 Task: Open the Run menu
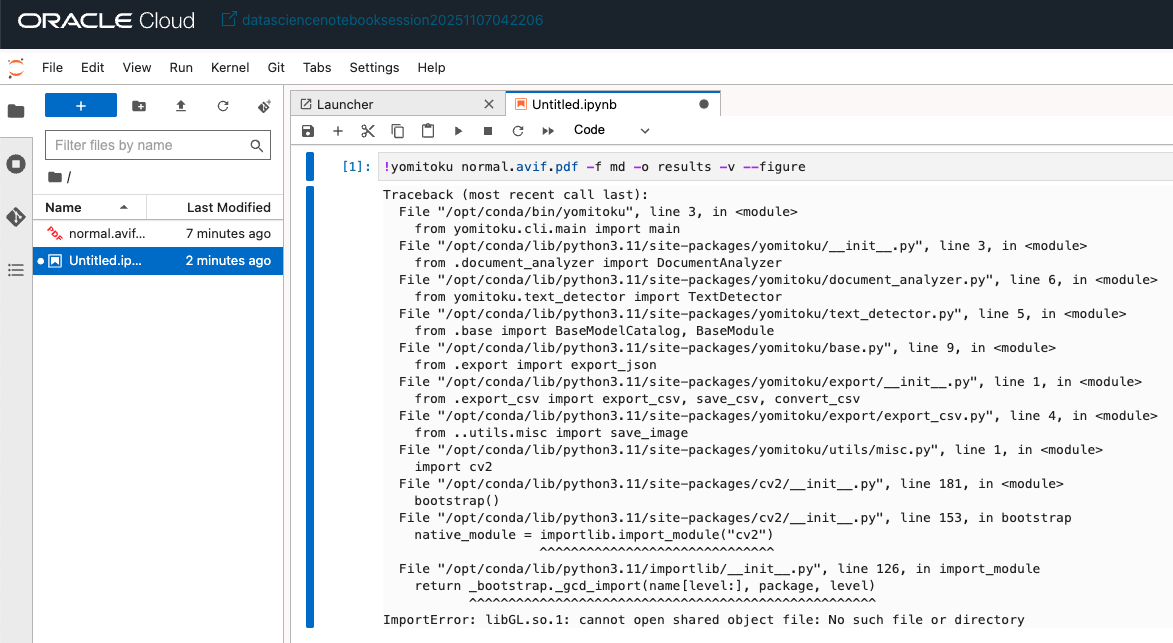(x=181, y=67)
